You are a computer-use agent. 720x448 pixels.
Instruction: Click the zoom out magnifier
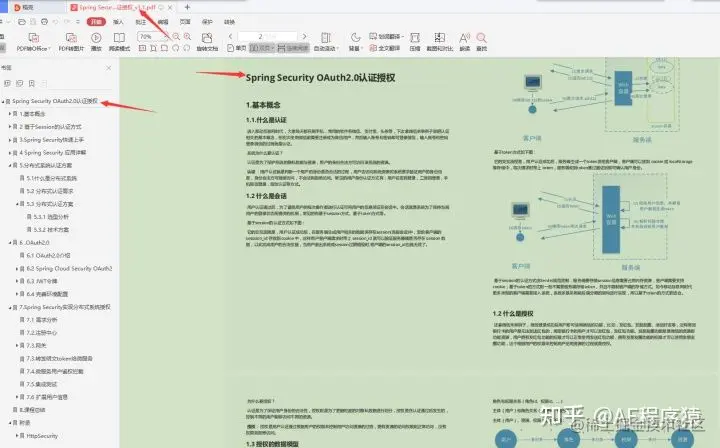click(x=176, y=36)
